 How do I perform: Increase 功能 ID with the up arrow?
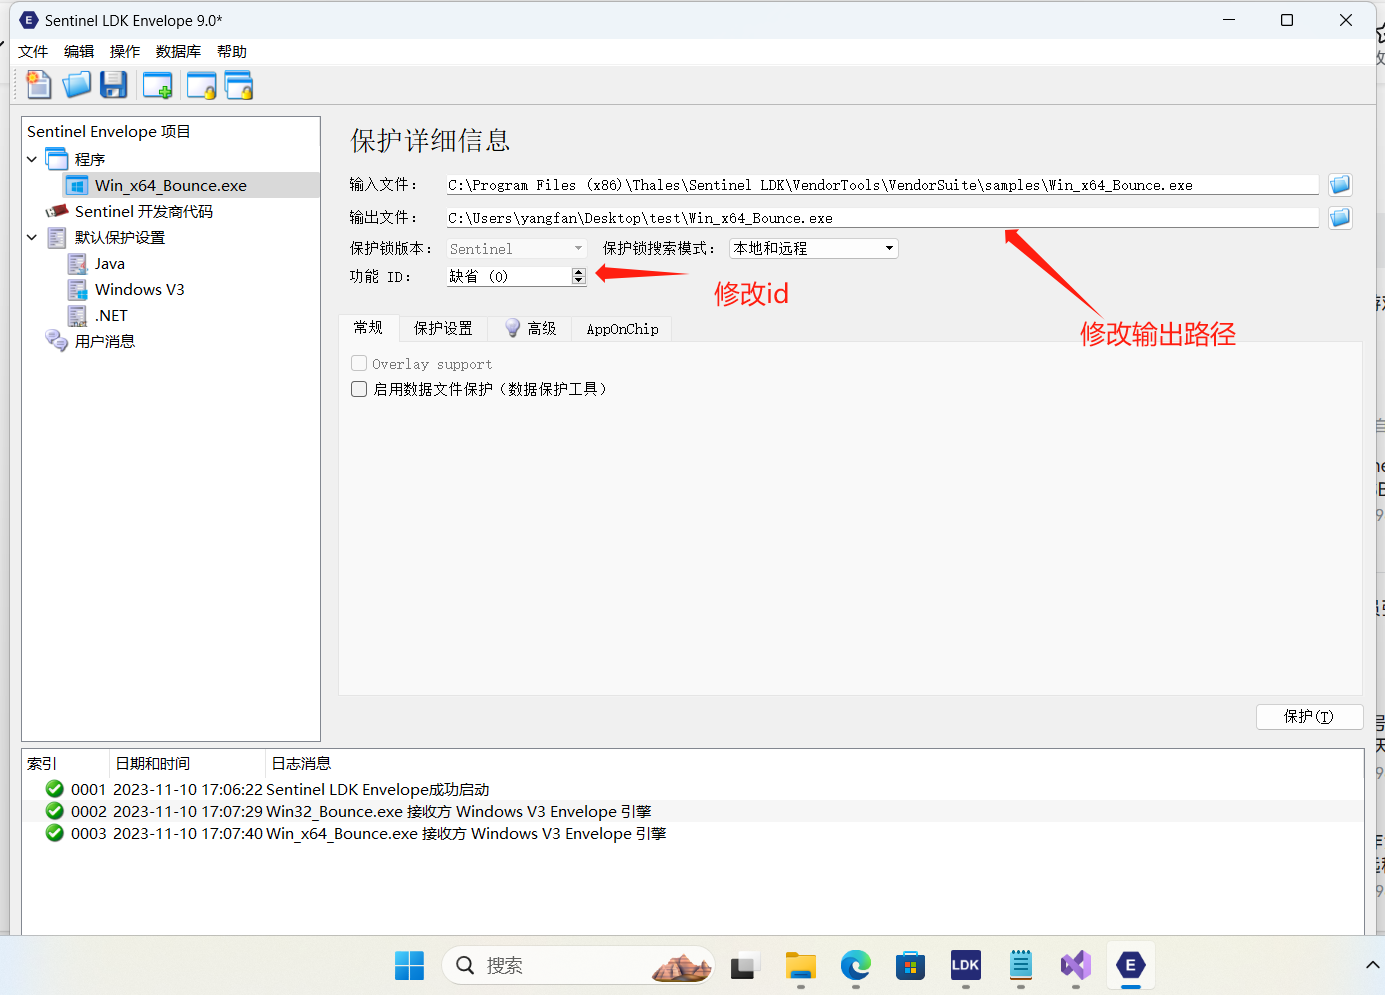click(578, 272)
